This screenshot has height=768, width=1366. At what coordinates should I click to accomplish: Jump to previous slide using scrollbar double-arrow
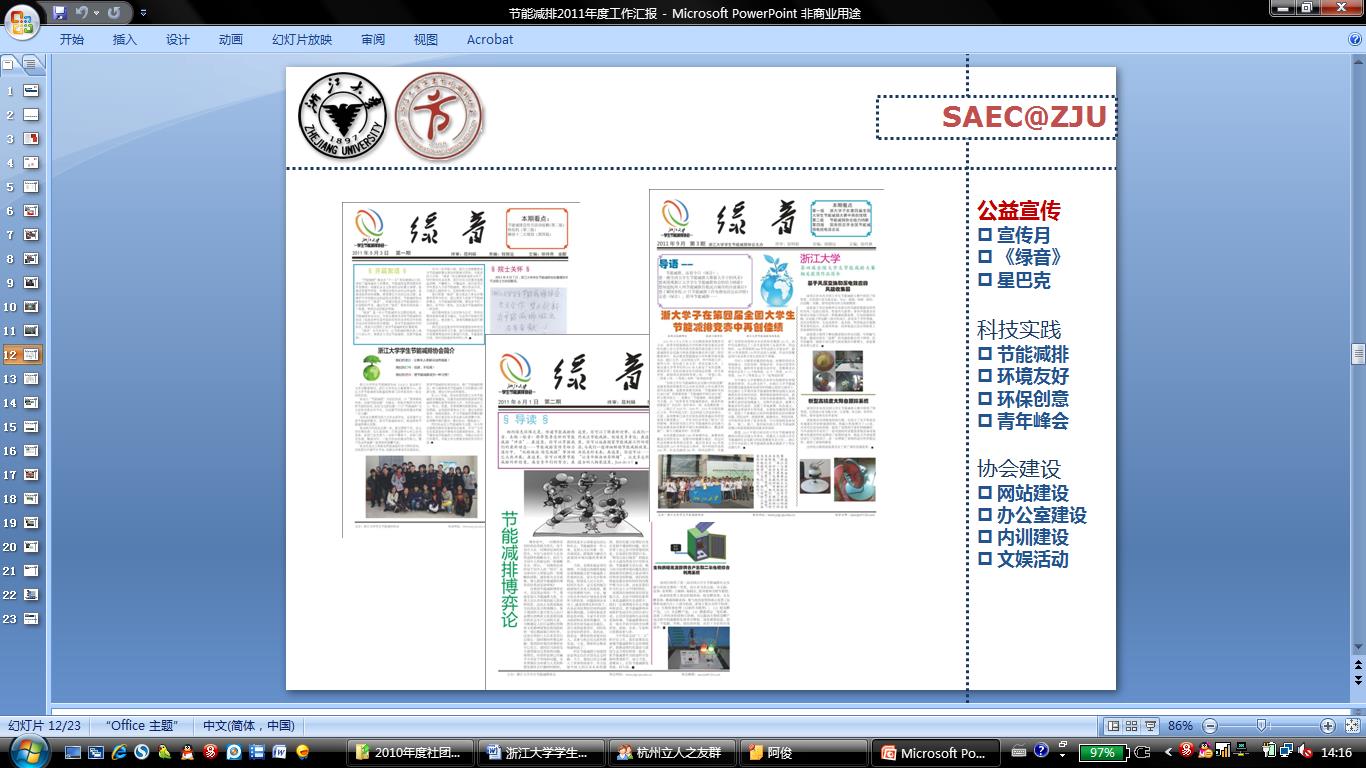(1358, 663)
